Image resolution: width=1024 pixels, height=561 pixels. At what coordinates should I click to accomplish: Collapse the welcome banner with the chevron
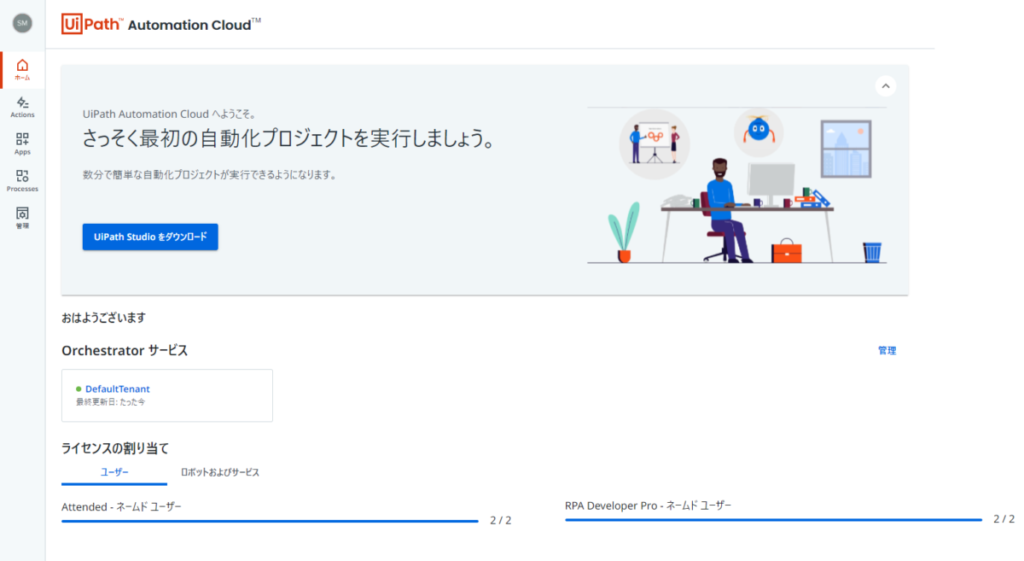click(x=885, y=86)
